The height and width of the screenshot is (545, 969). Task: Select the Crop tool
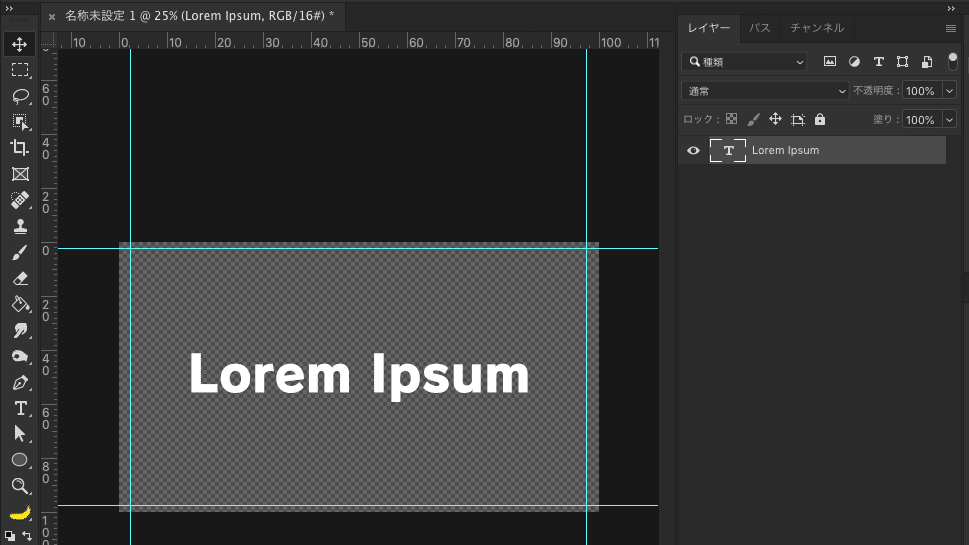point(20,148)
